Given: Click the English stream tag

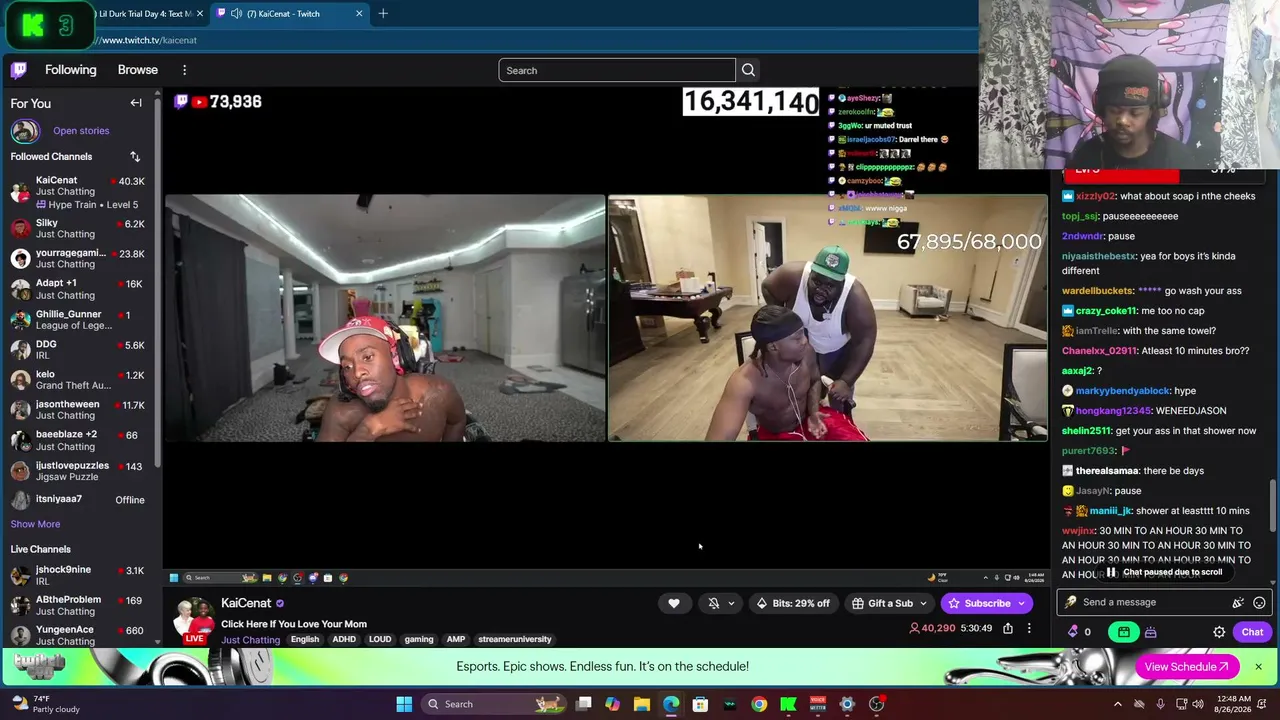Looking at the screenshot, I should tap(305, 640).
